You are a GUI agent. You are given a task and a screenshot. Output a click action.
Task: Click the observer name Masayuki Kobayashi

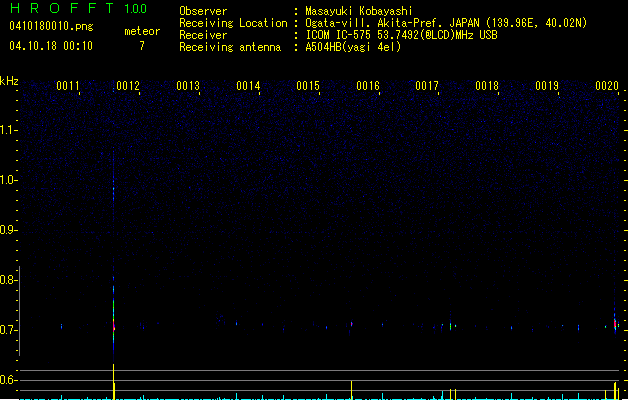point(359,11)
